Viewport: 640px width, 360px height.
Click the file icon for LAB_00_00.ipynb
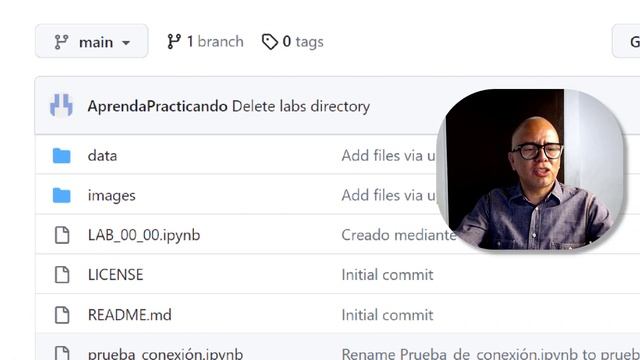(x=62, y=235)
